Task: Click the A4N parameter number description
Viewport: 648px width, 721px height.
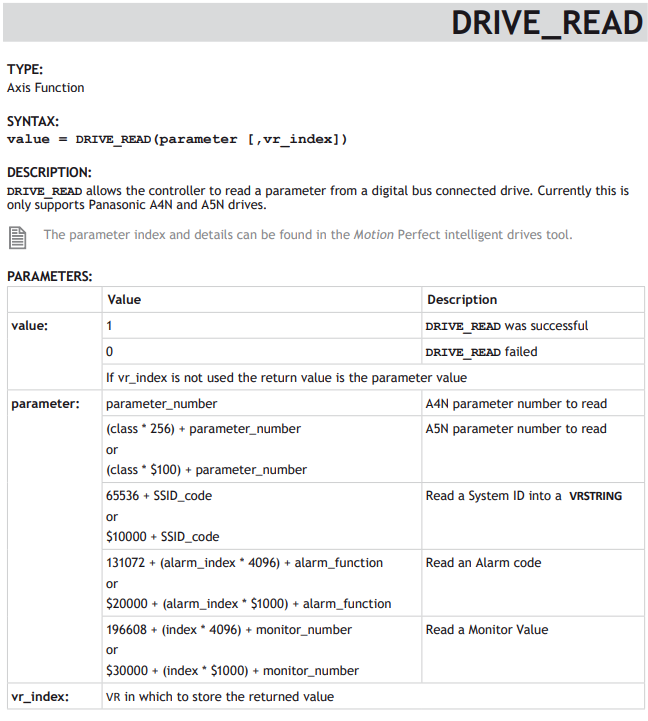Action: pyautogui.click(x=516, y=404)
